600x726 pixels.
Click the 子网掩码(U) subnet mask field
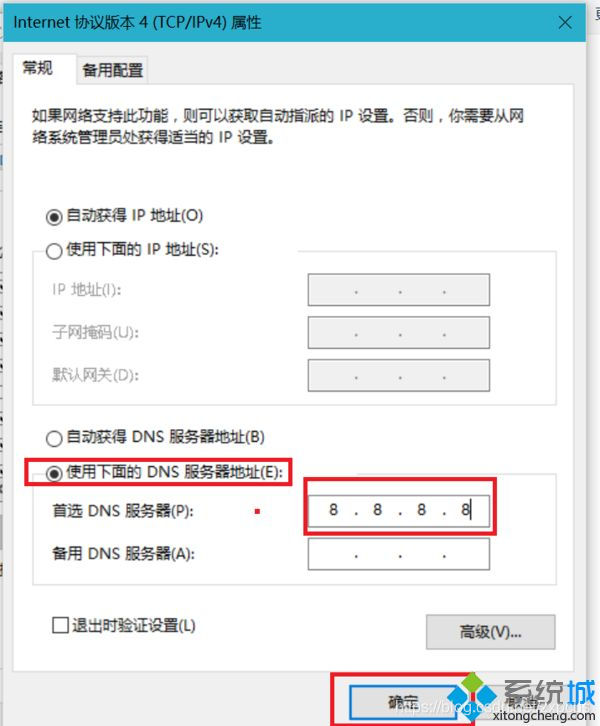399,332
